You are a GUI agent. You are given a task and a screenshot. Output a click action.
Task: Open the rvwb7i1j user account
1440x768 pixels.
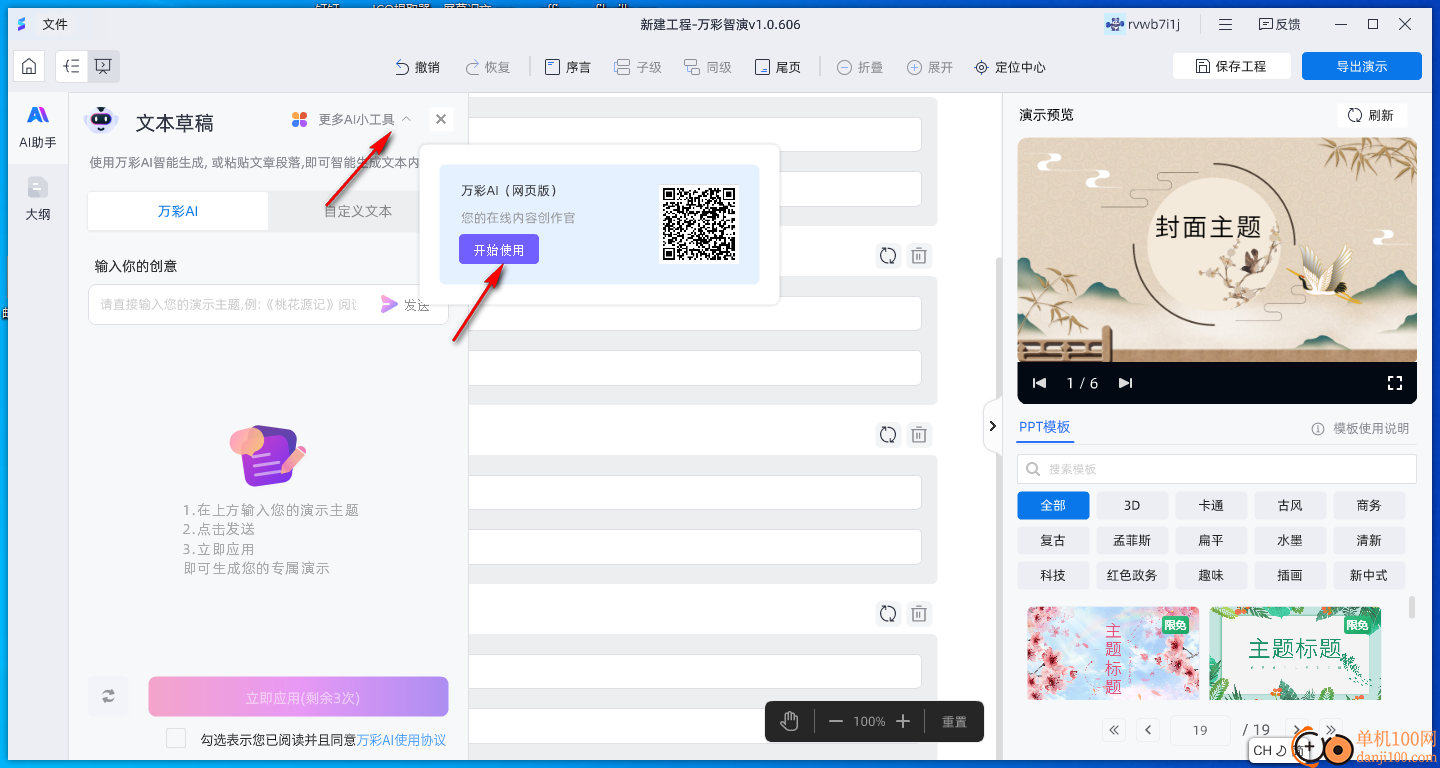click(x=1143, y=24)
